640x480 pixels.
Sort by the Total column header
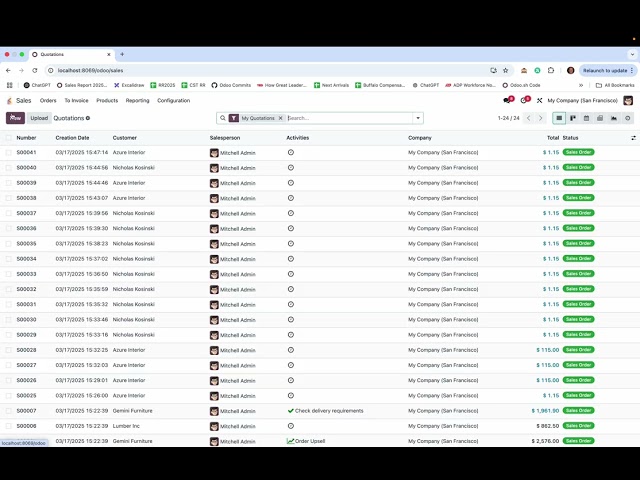[553, 138]
